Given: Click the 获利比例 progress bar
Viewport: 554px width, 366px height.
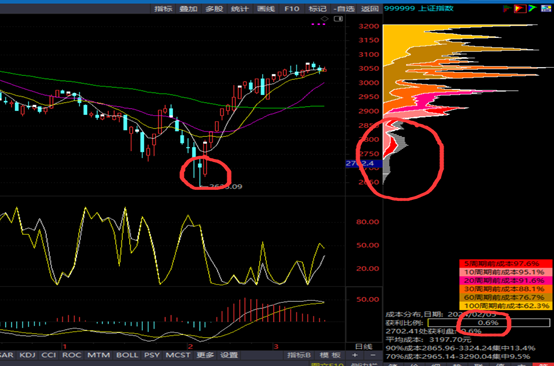Looking at the screenshot, I should click(x=488, y=323).
